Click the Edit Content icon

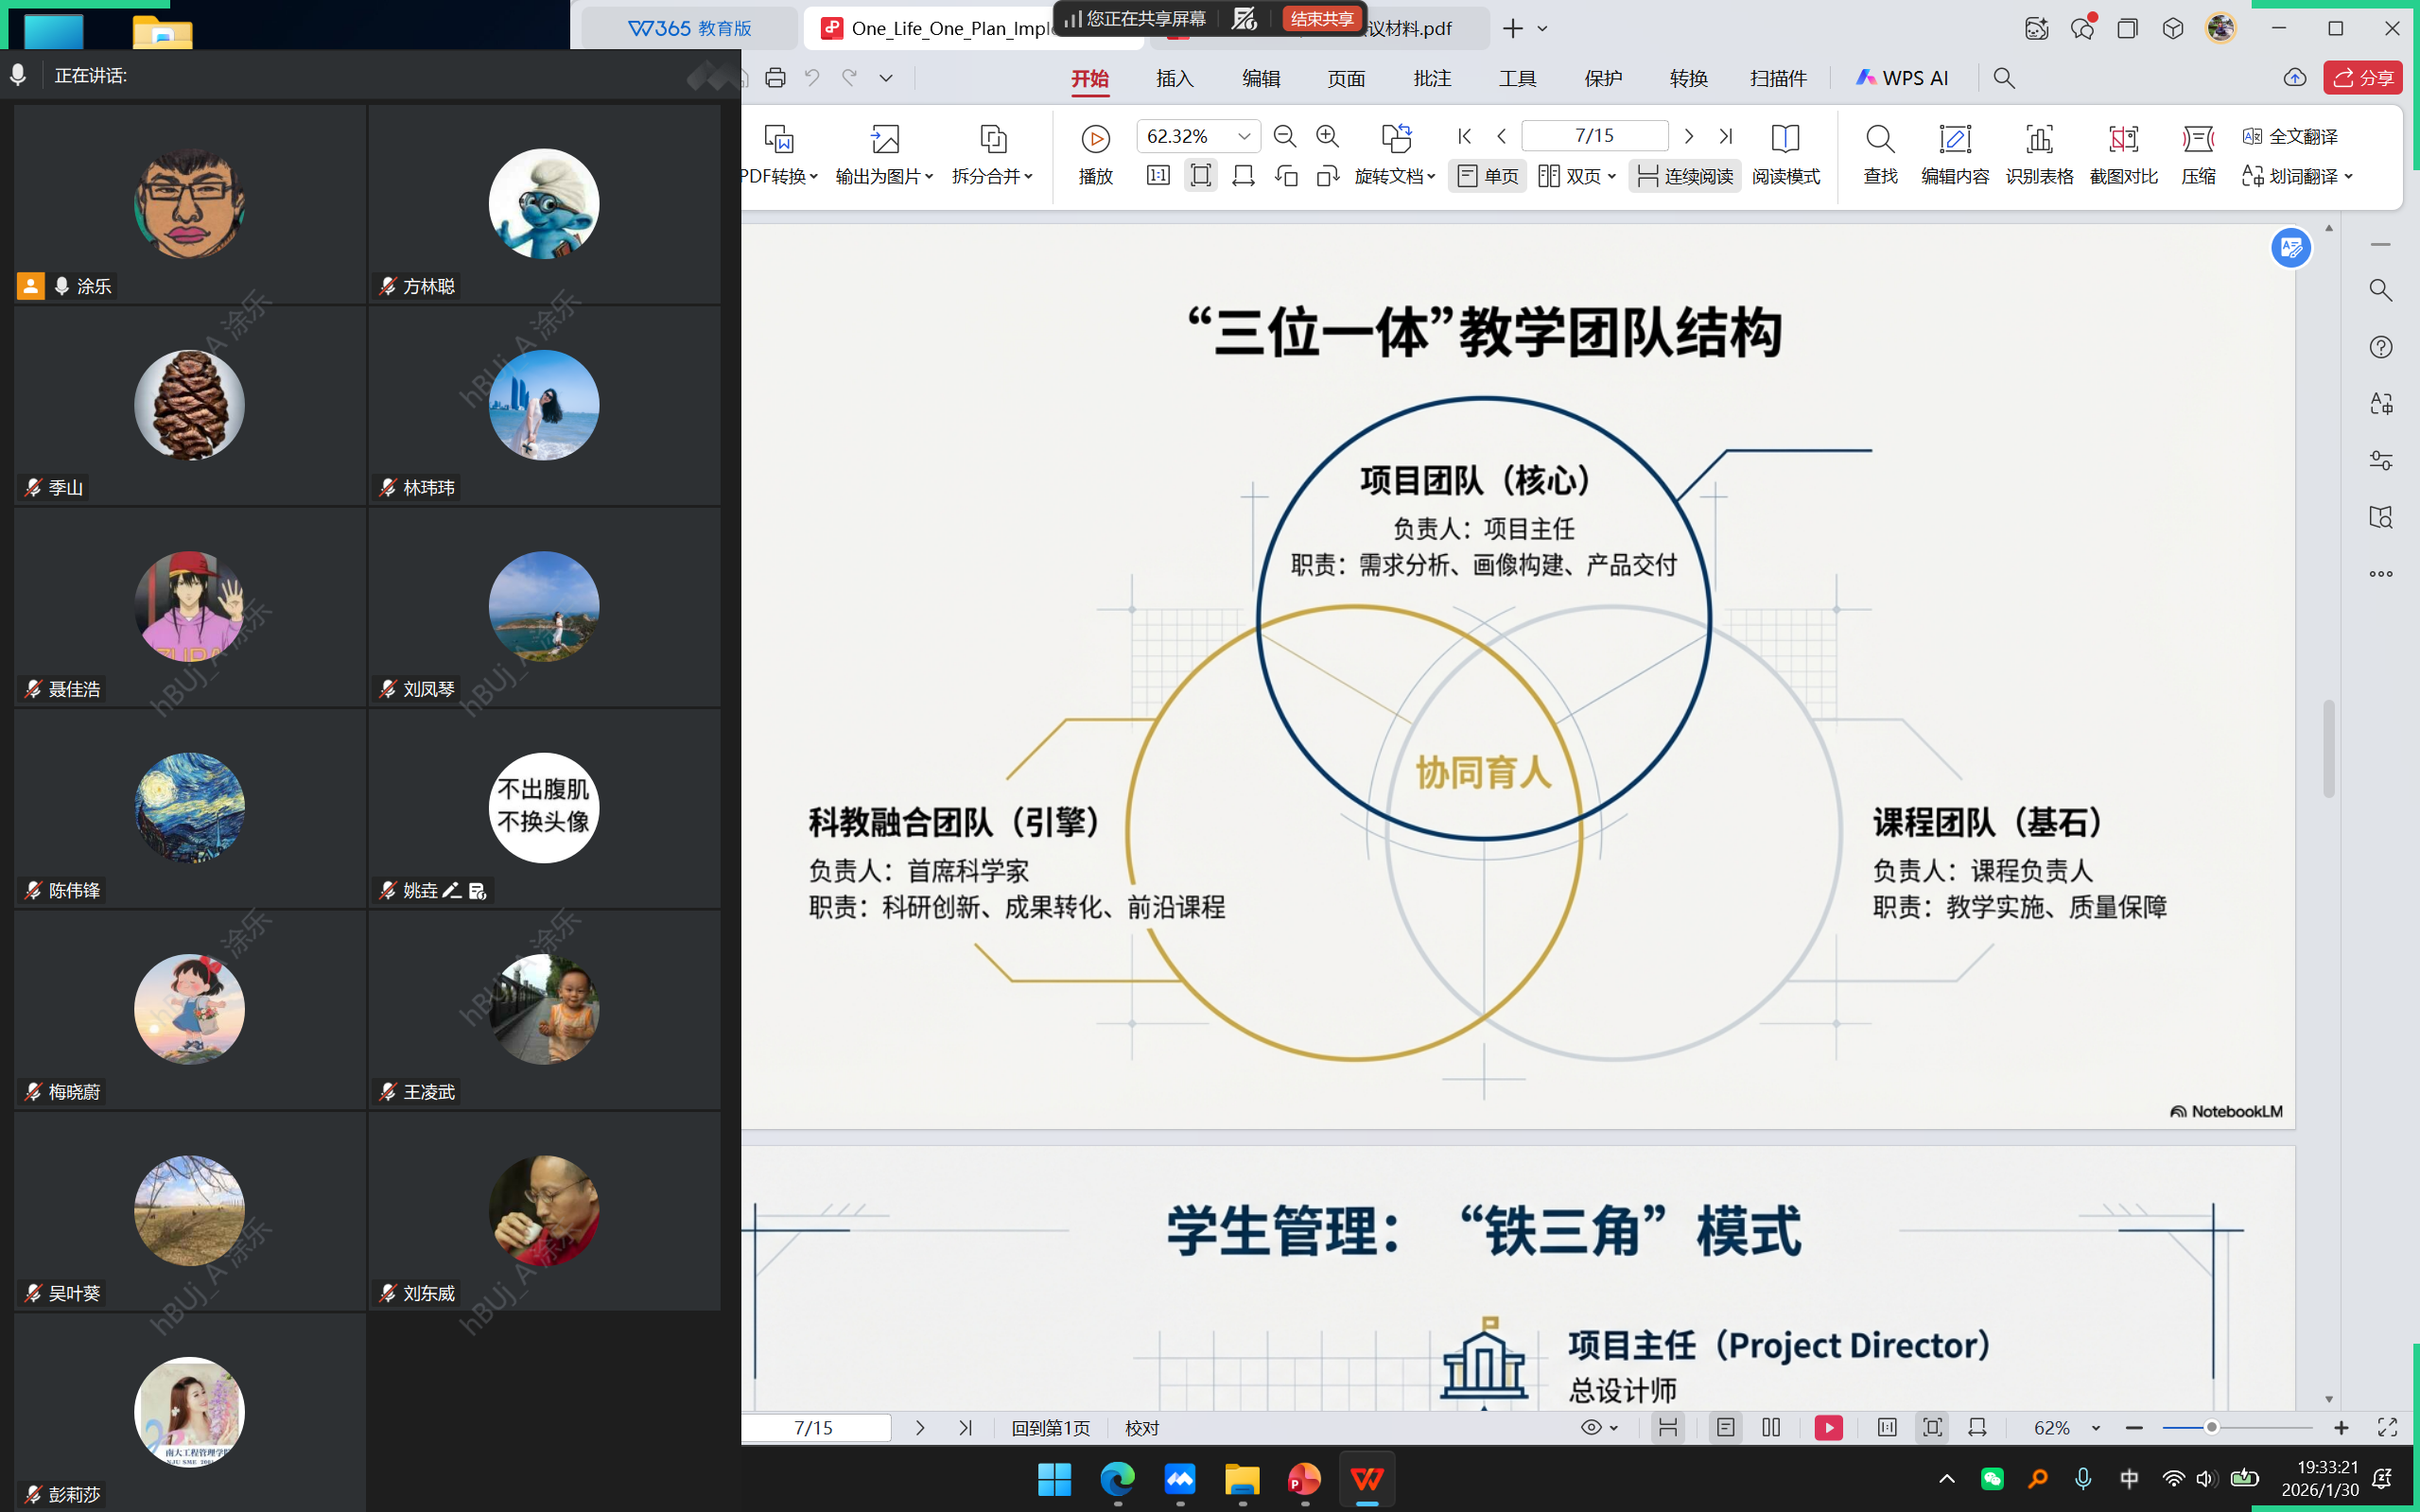point(1954,139)
